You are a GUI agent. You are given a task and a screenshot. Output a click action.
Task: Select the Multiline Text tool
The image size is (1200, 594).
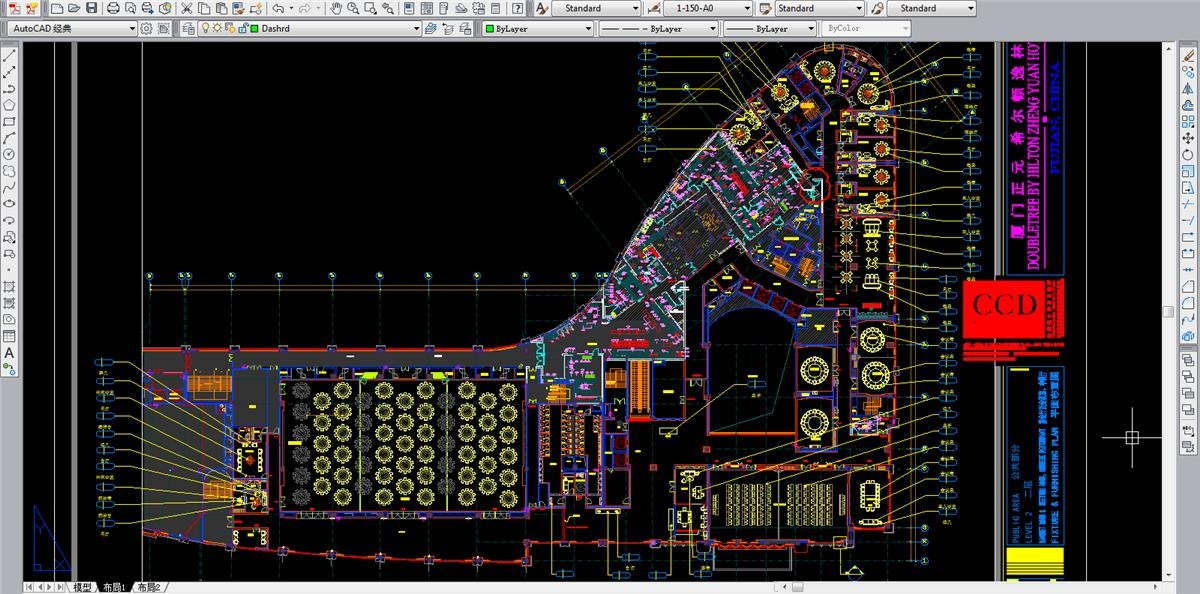(x=9, y=352)
